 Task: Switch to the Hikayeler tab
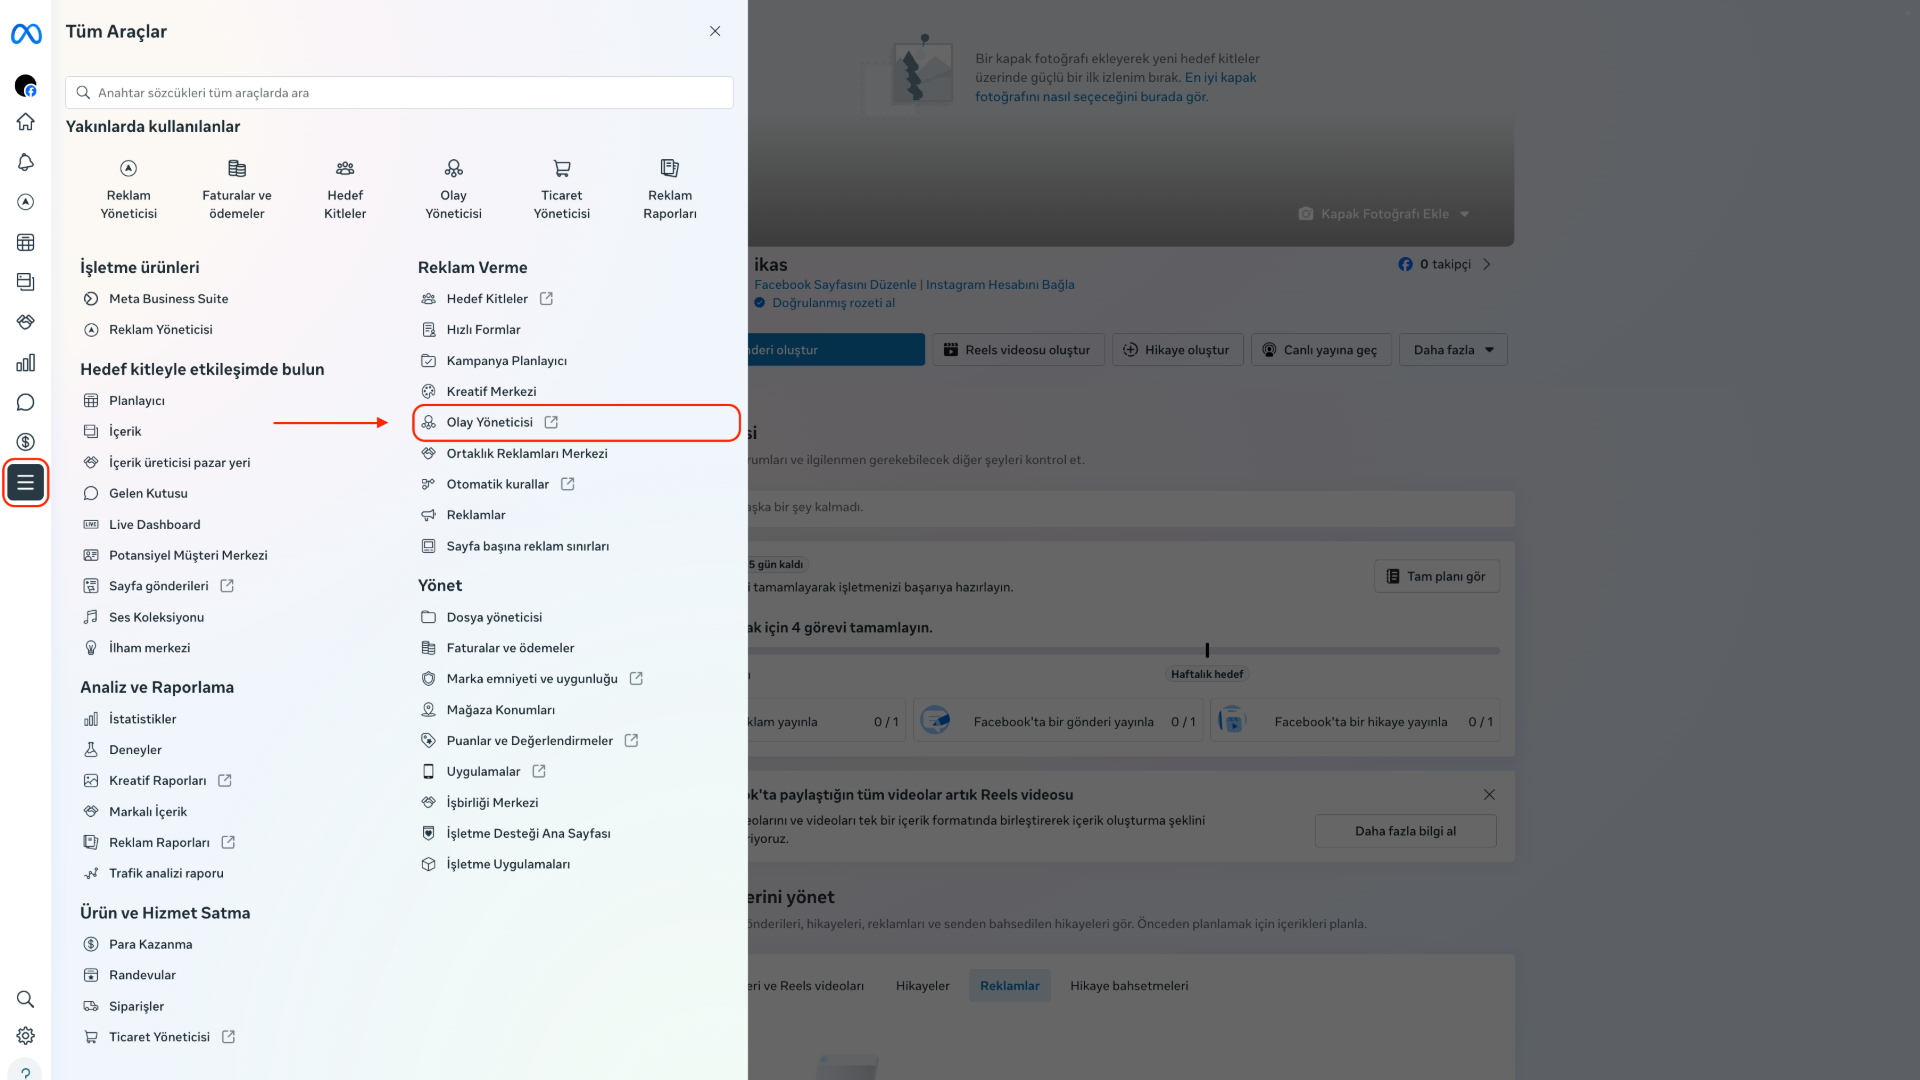coord(922,986)
